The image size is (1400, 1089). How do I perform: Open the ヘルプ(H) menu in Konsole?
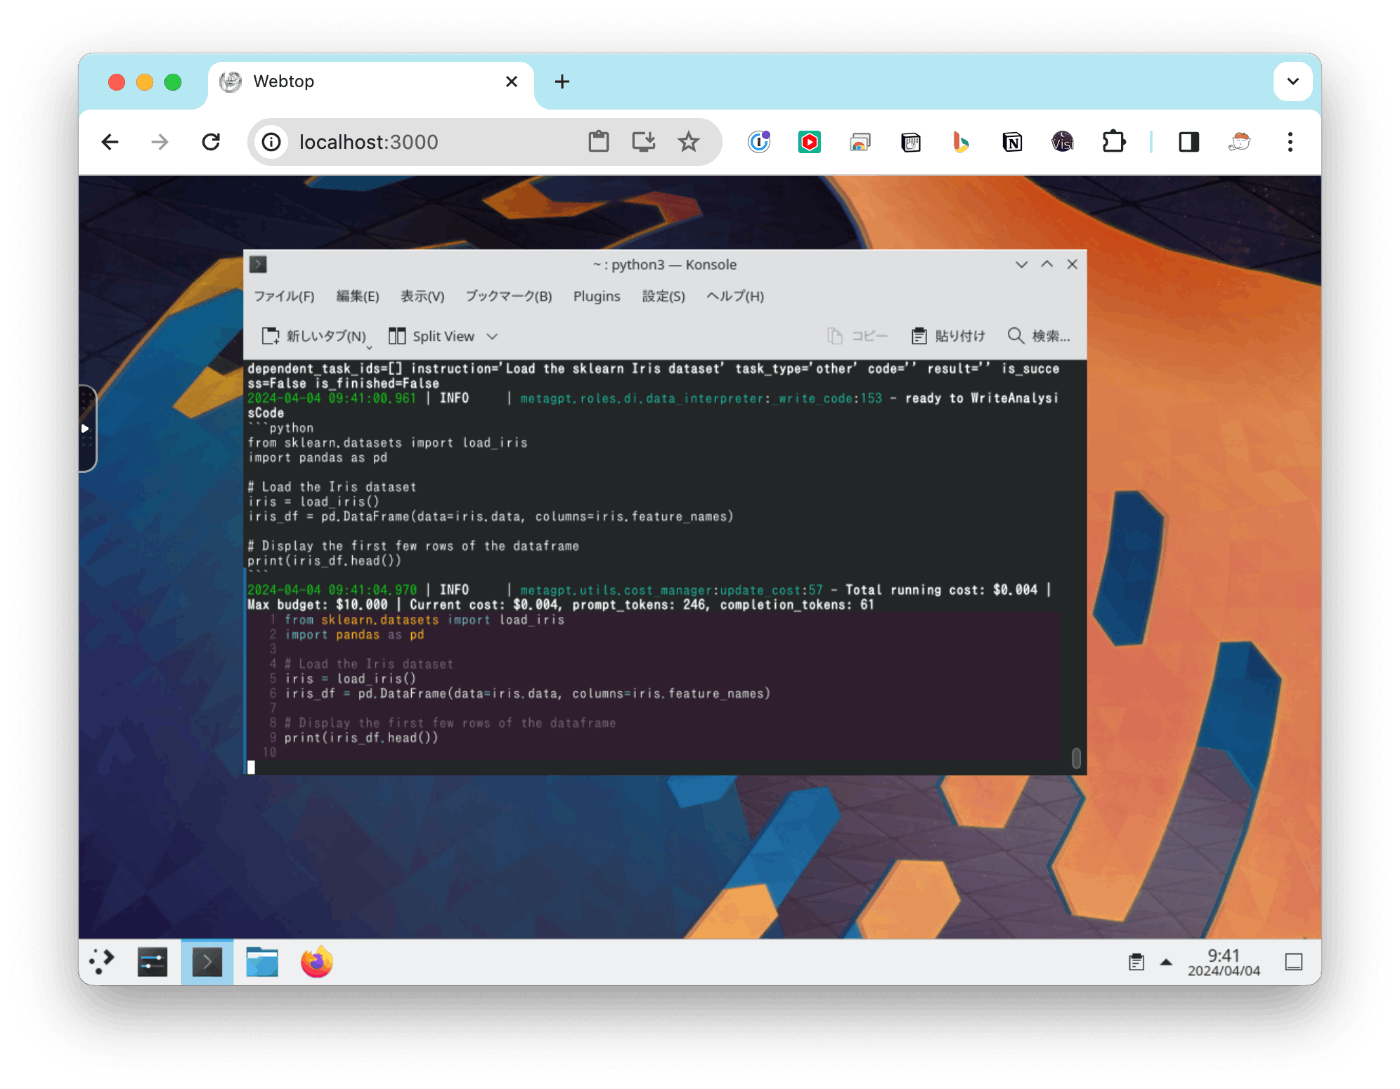click(735, 297)
